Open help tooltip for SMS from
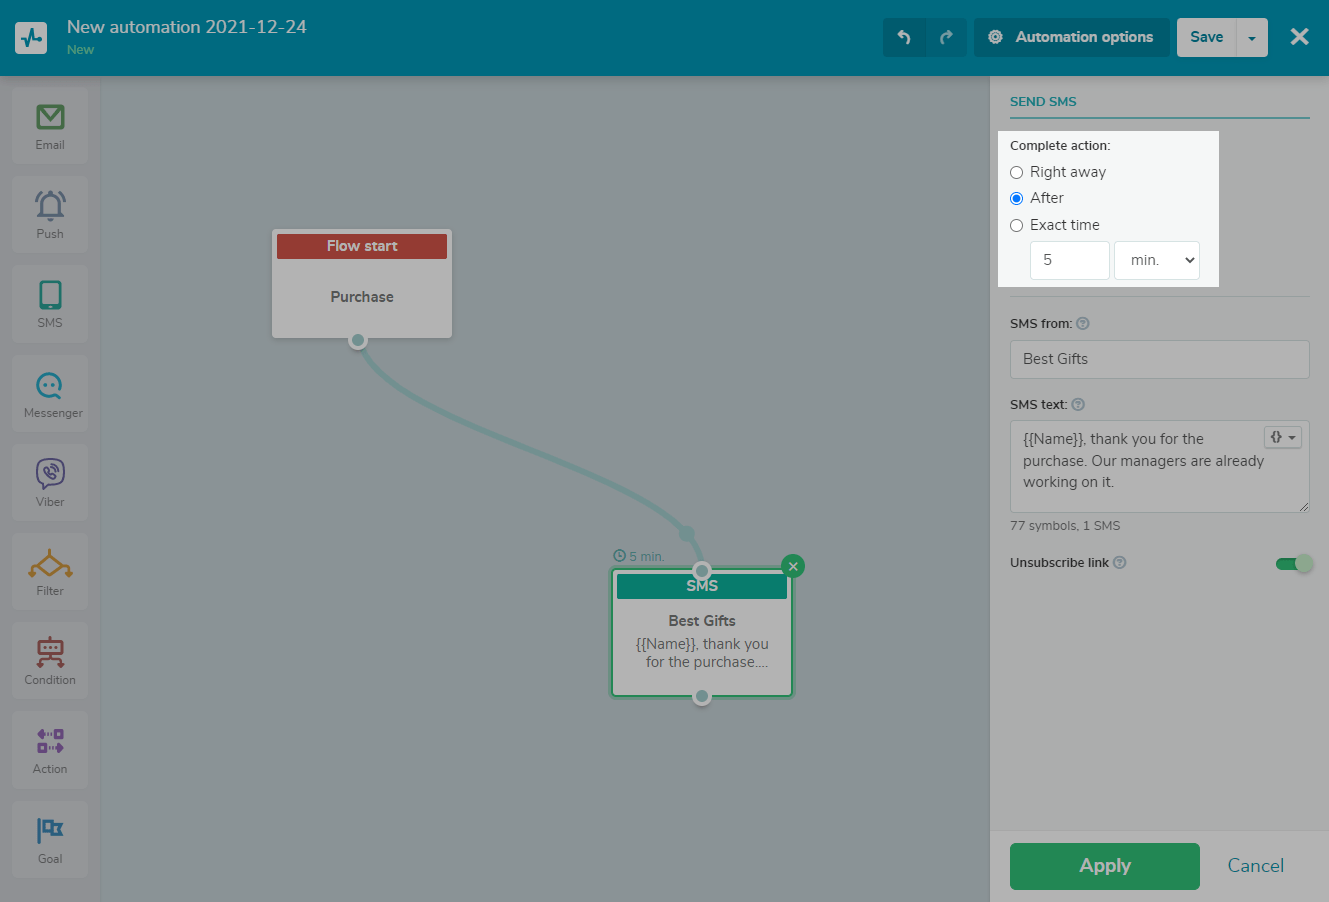 click(x=1083, y=323)
